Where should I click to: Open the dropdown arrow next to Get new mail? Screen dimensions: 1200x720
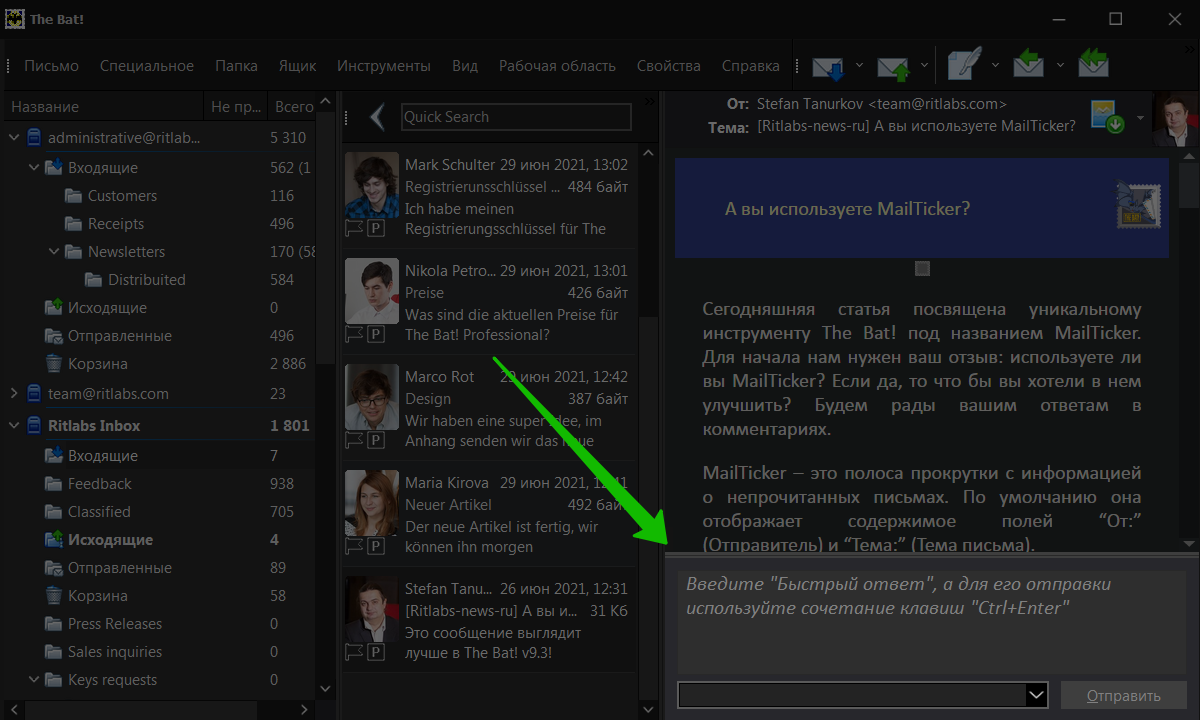(x=859, y=66)
